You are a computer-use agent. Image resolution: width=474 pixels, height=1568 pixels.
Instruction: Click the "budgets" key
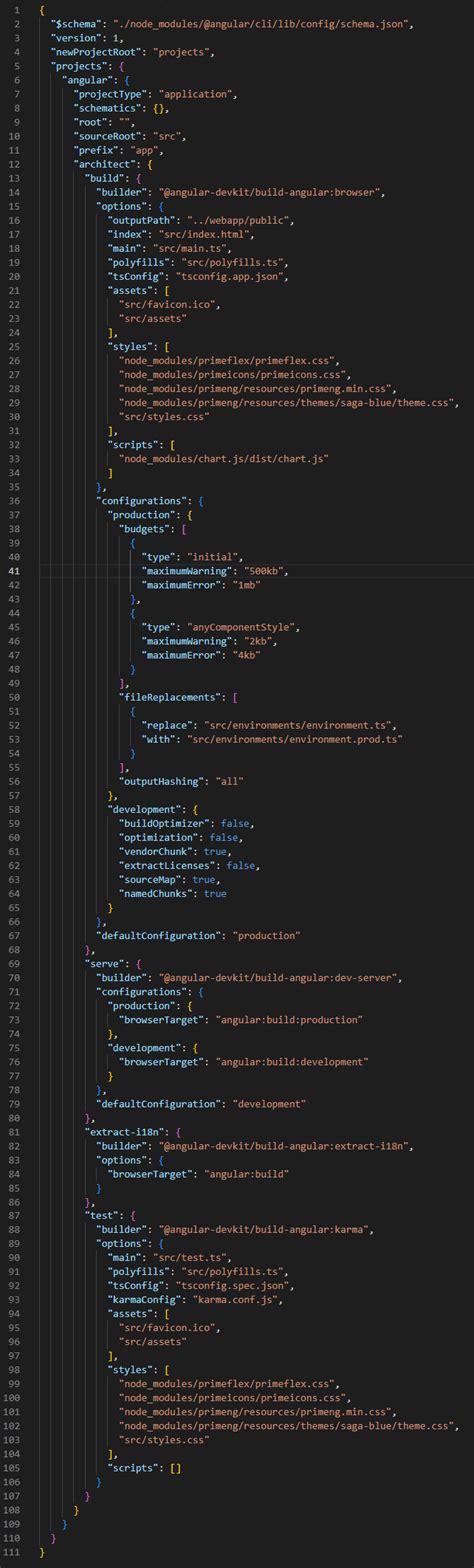[145, 528]
